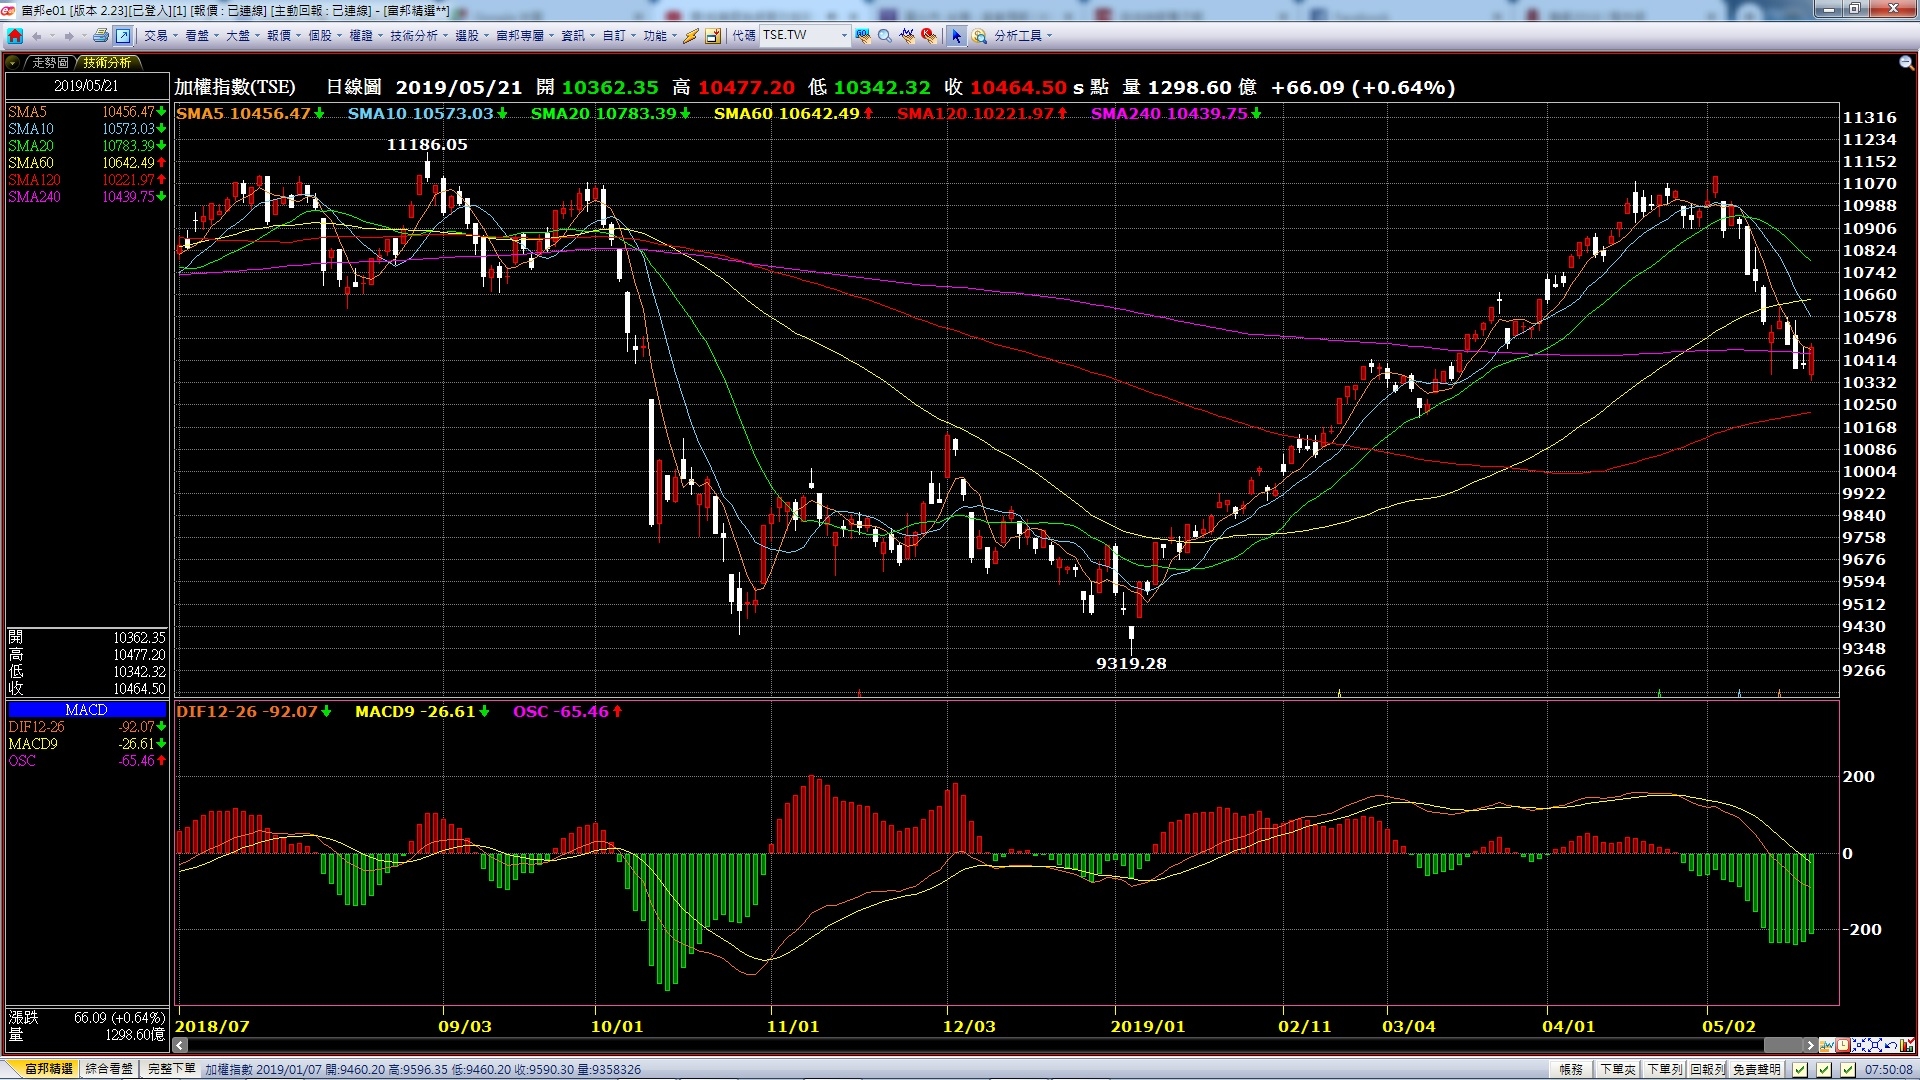The width and height of the screenshot is (1920, 1080).
Task: Click the magnifier search icon beside symbol box
Action: (x=884, y=36)
